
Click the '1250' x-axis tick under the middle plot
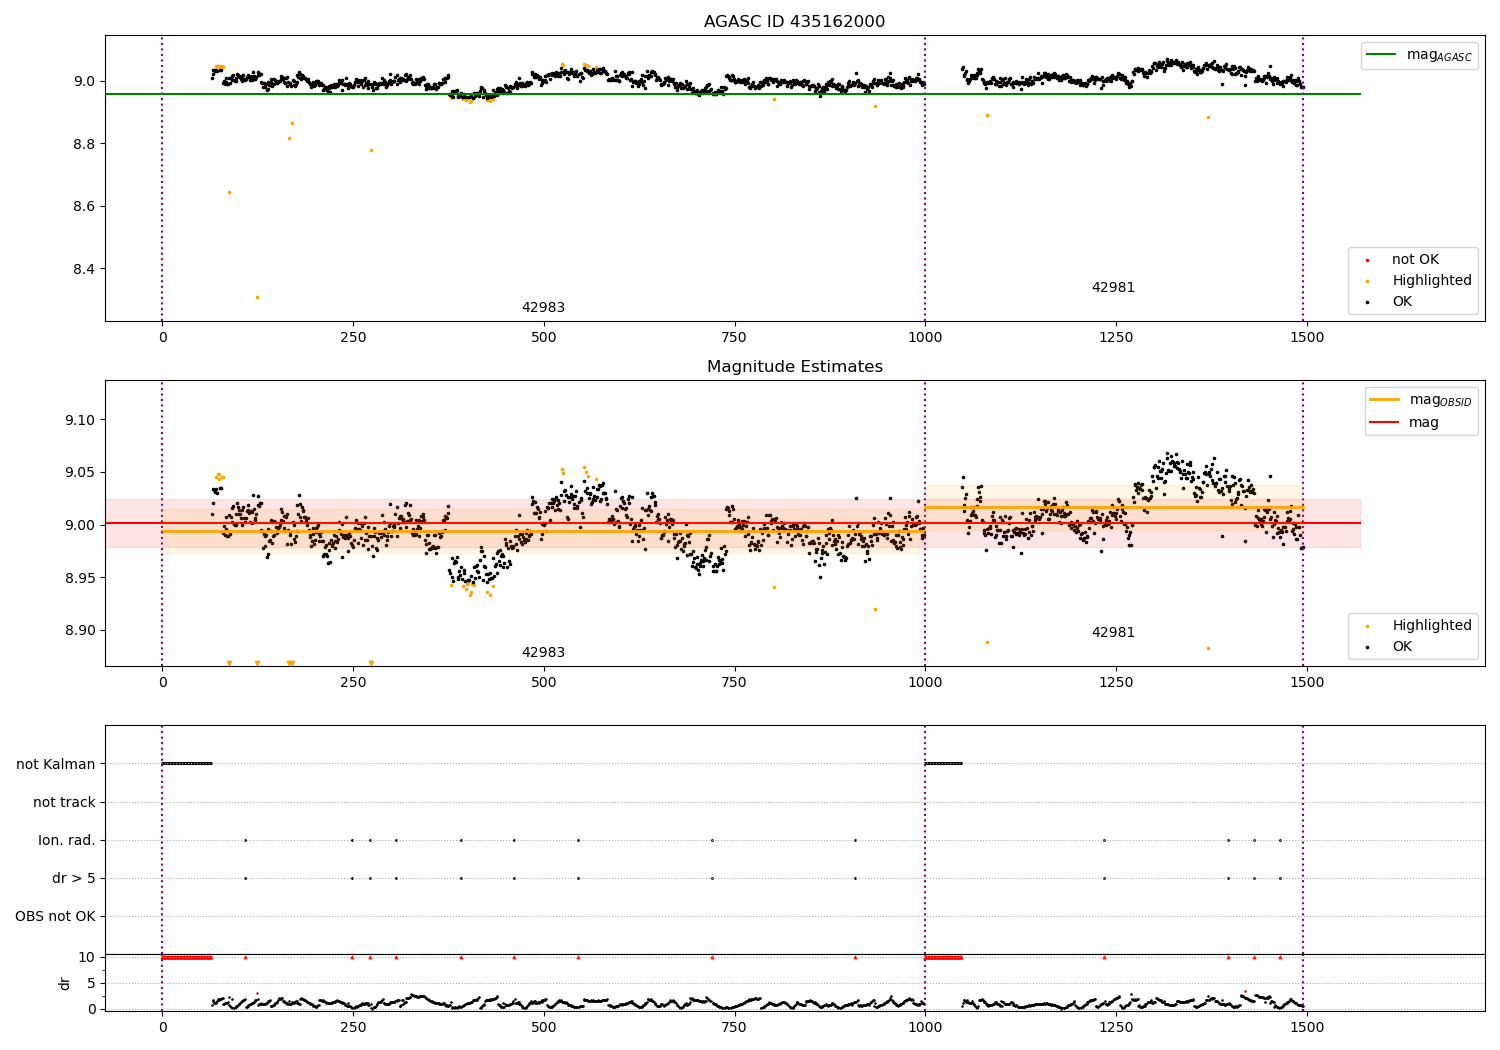(x=1116, y=683)
